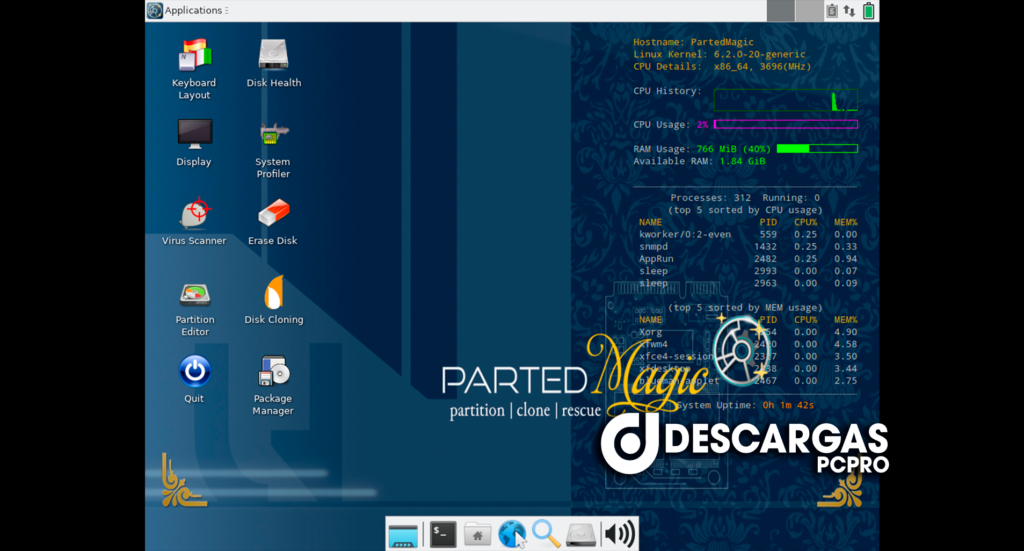Click the 'Xorg' row in memory list
1024x551 pixels.
pos(748,332)
